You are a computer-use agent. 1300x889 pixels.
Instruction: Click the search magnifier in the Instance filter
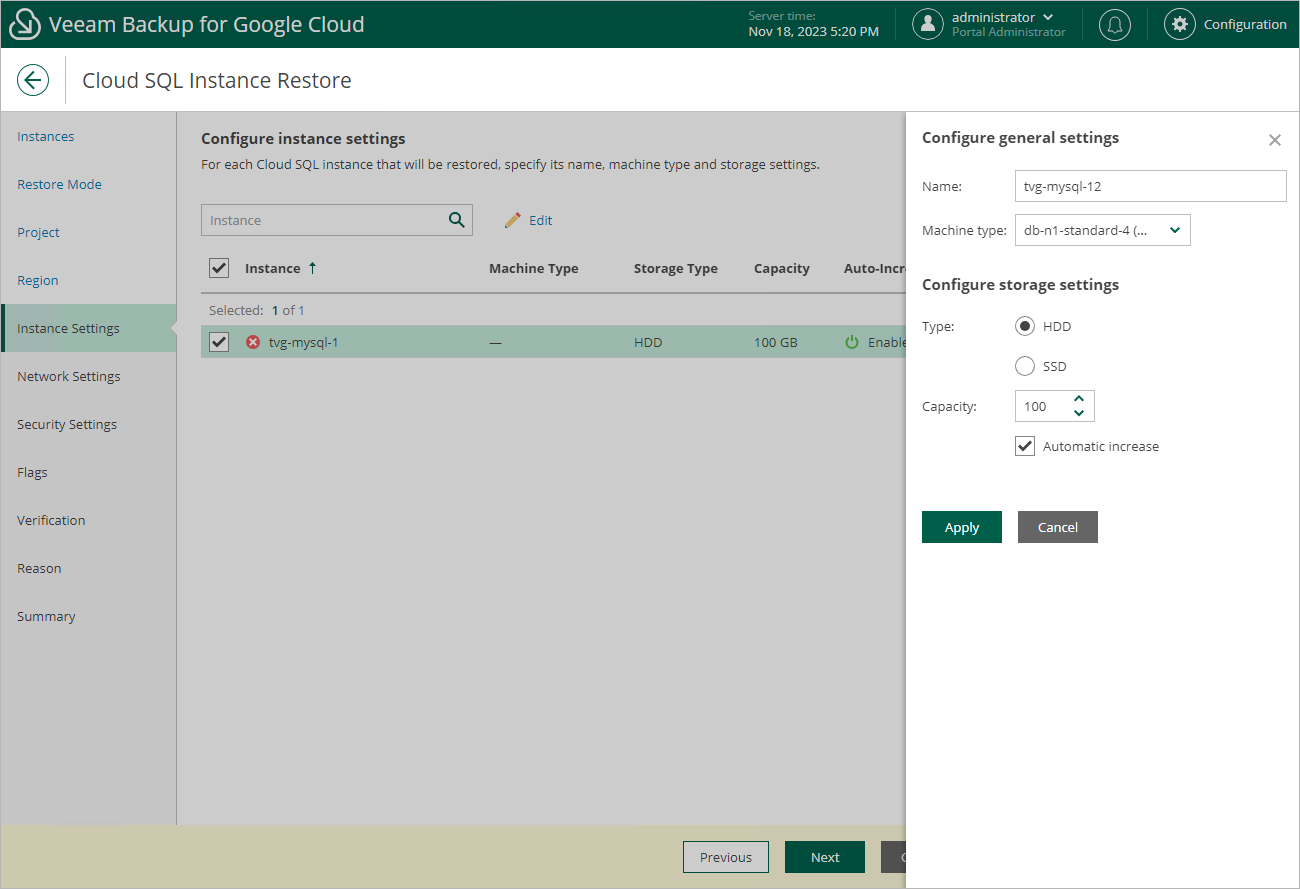coord(458,219)
